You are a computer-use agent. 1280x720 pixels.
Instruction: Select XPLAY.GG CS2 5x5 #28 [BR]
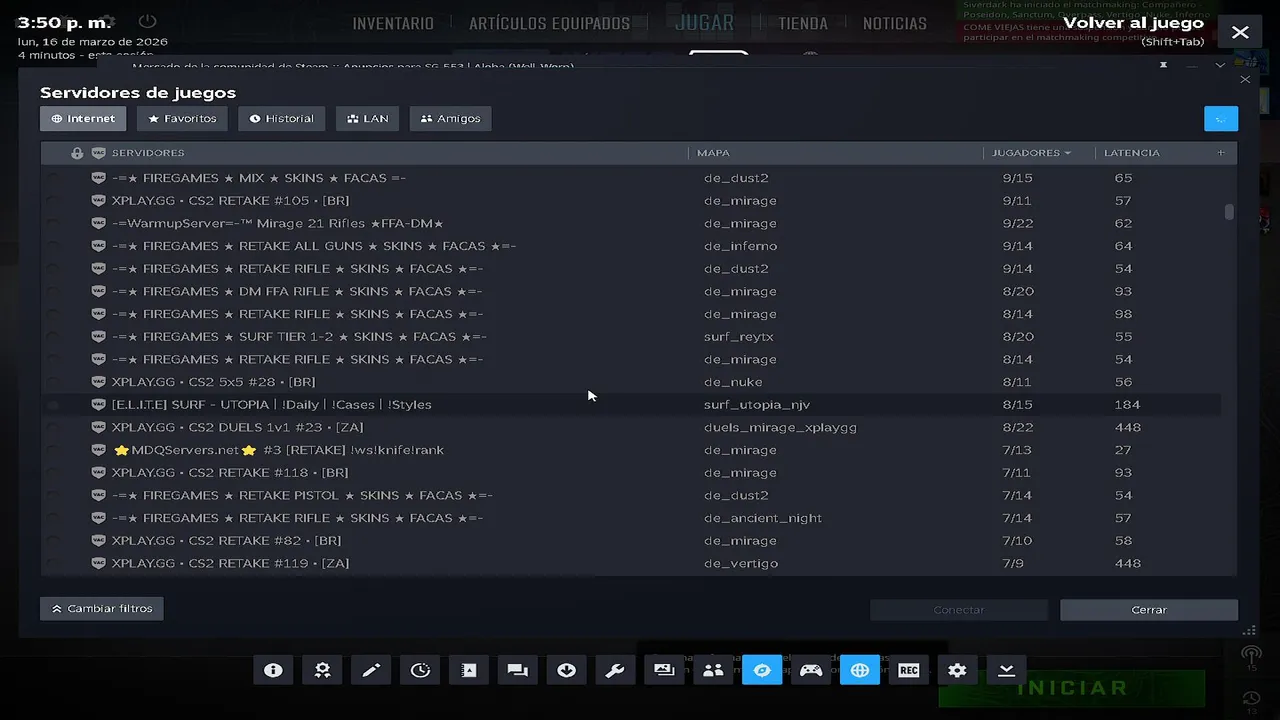pyautogui.click(x=630, y=382)
